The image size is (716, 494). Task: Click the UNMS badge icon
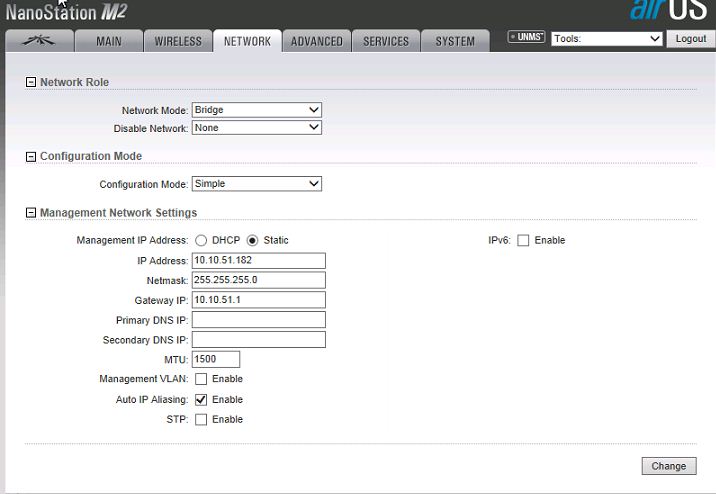(x=526, y=38)
